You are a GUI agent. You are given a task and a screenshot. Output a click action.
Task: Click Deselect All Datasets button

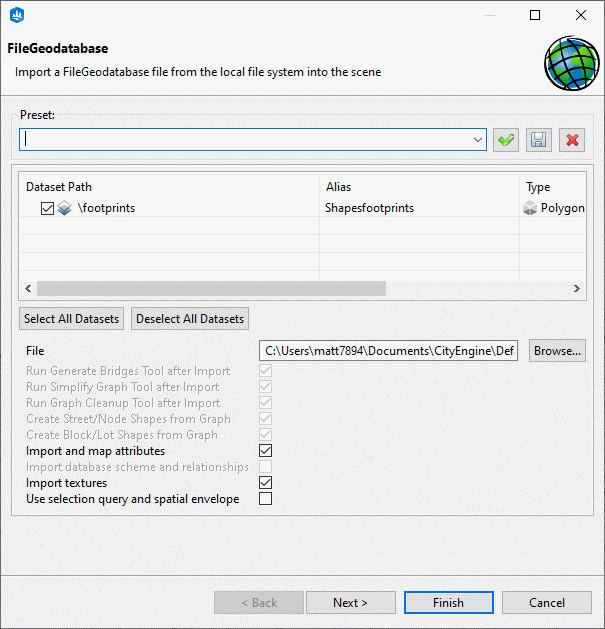tap(190, 319)
